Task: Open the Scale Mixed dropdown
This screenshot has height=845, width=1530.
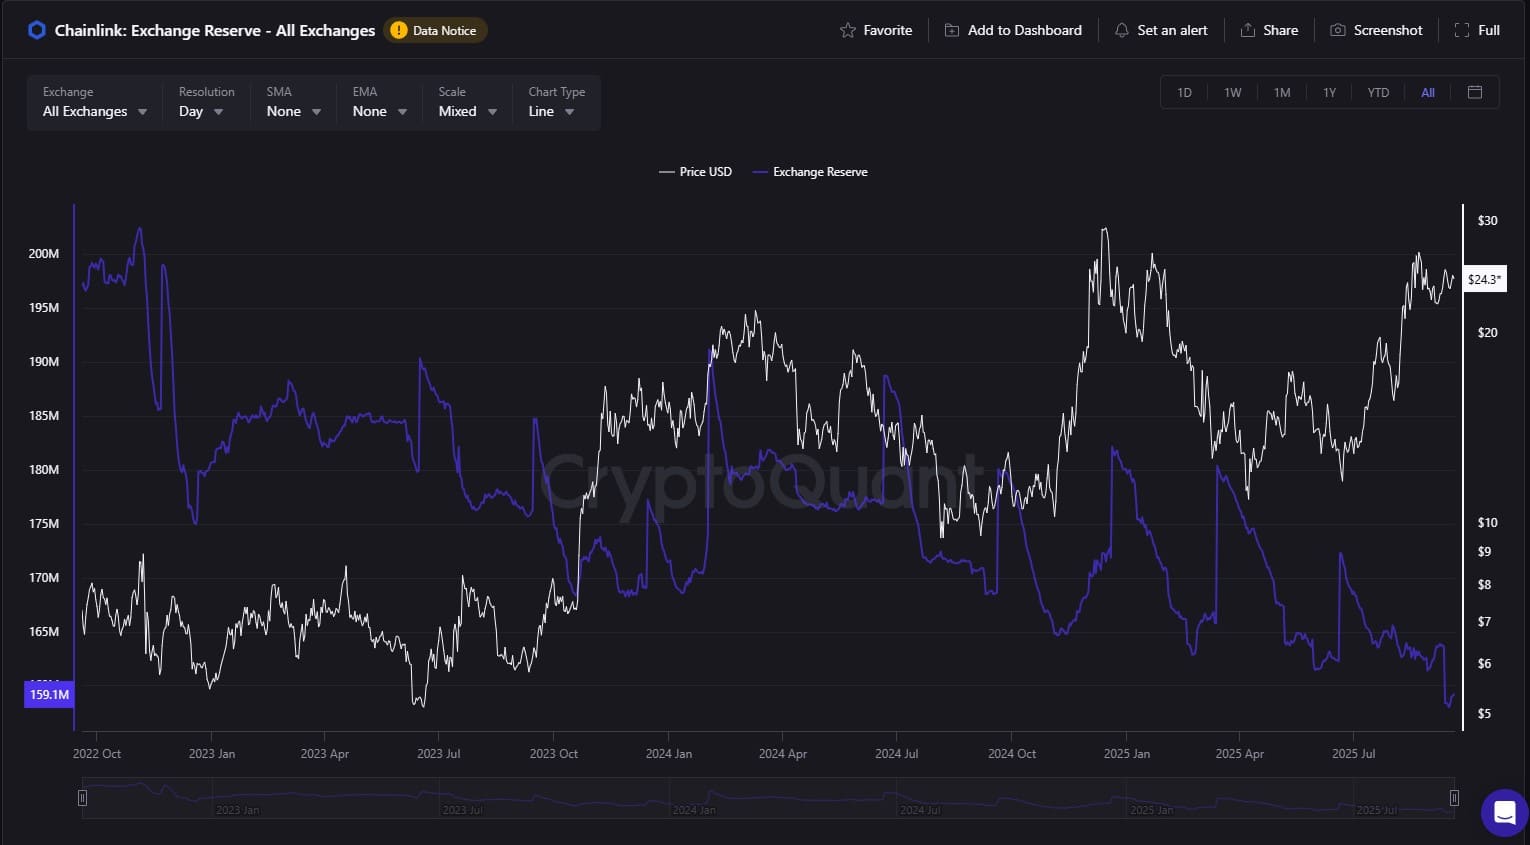Action: coord(467,102)
